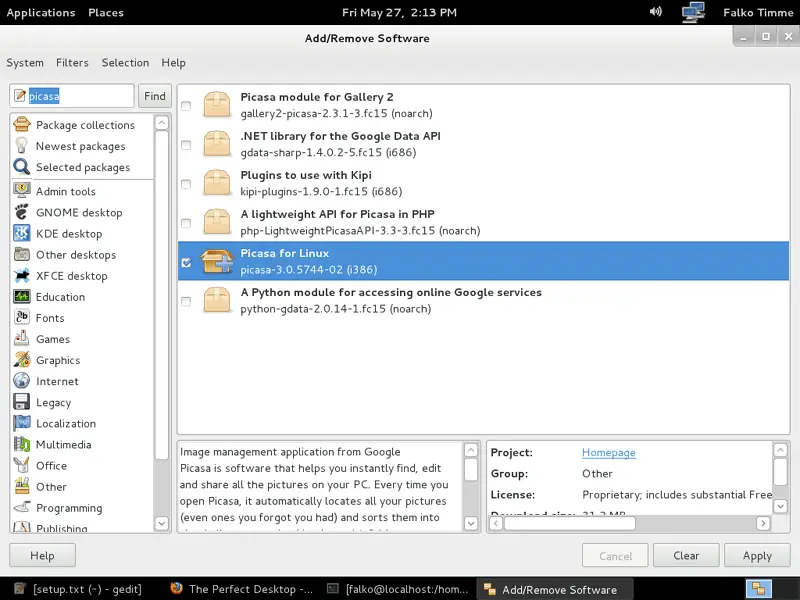Open the Fonts category icon
This screenshot has height=600, width=800.
(21, 317)
